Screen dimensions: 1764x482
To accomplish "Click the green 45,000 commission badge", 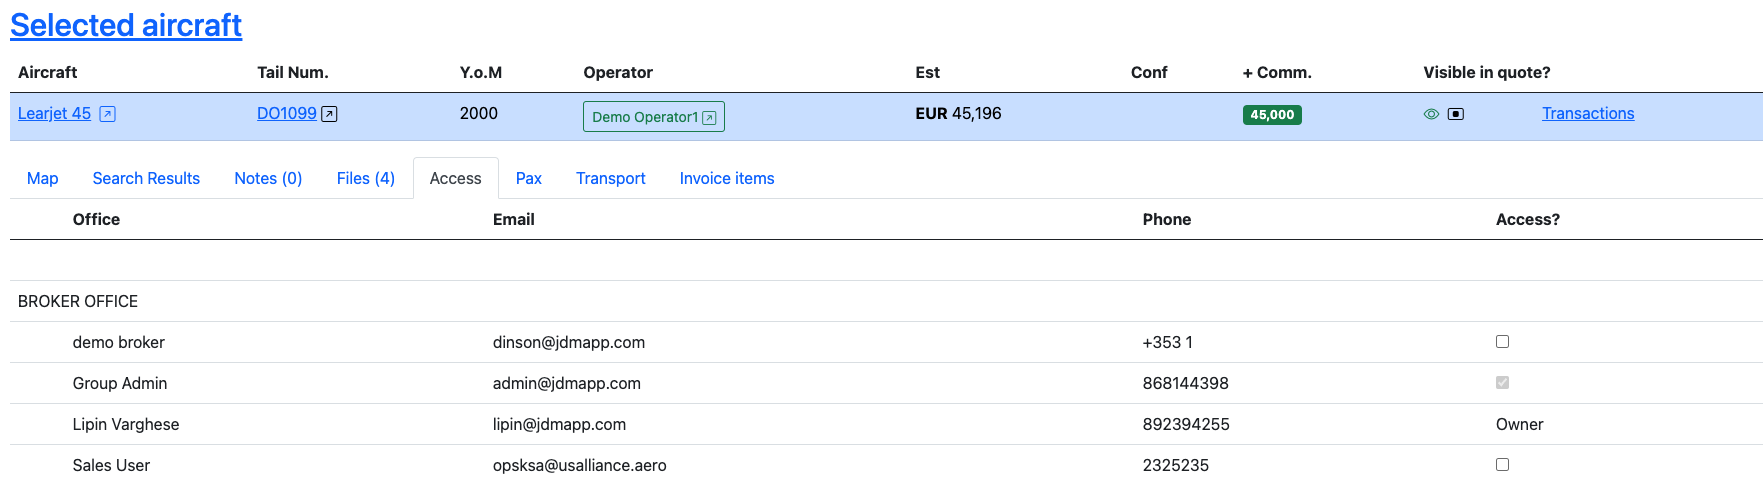I will click(x=1272, y=115).
